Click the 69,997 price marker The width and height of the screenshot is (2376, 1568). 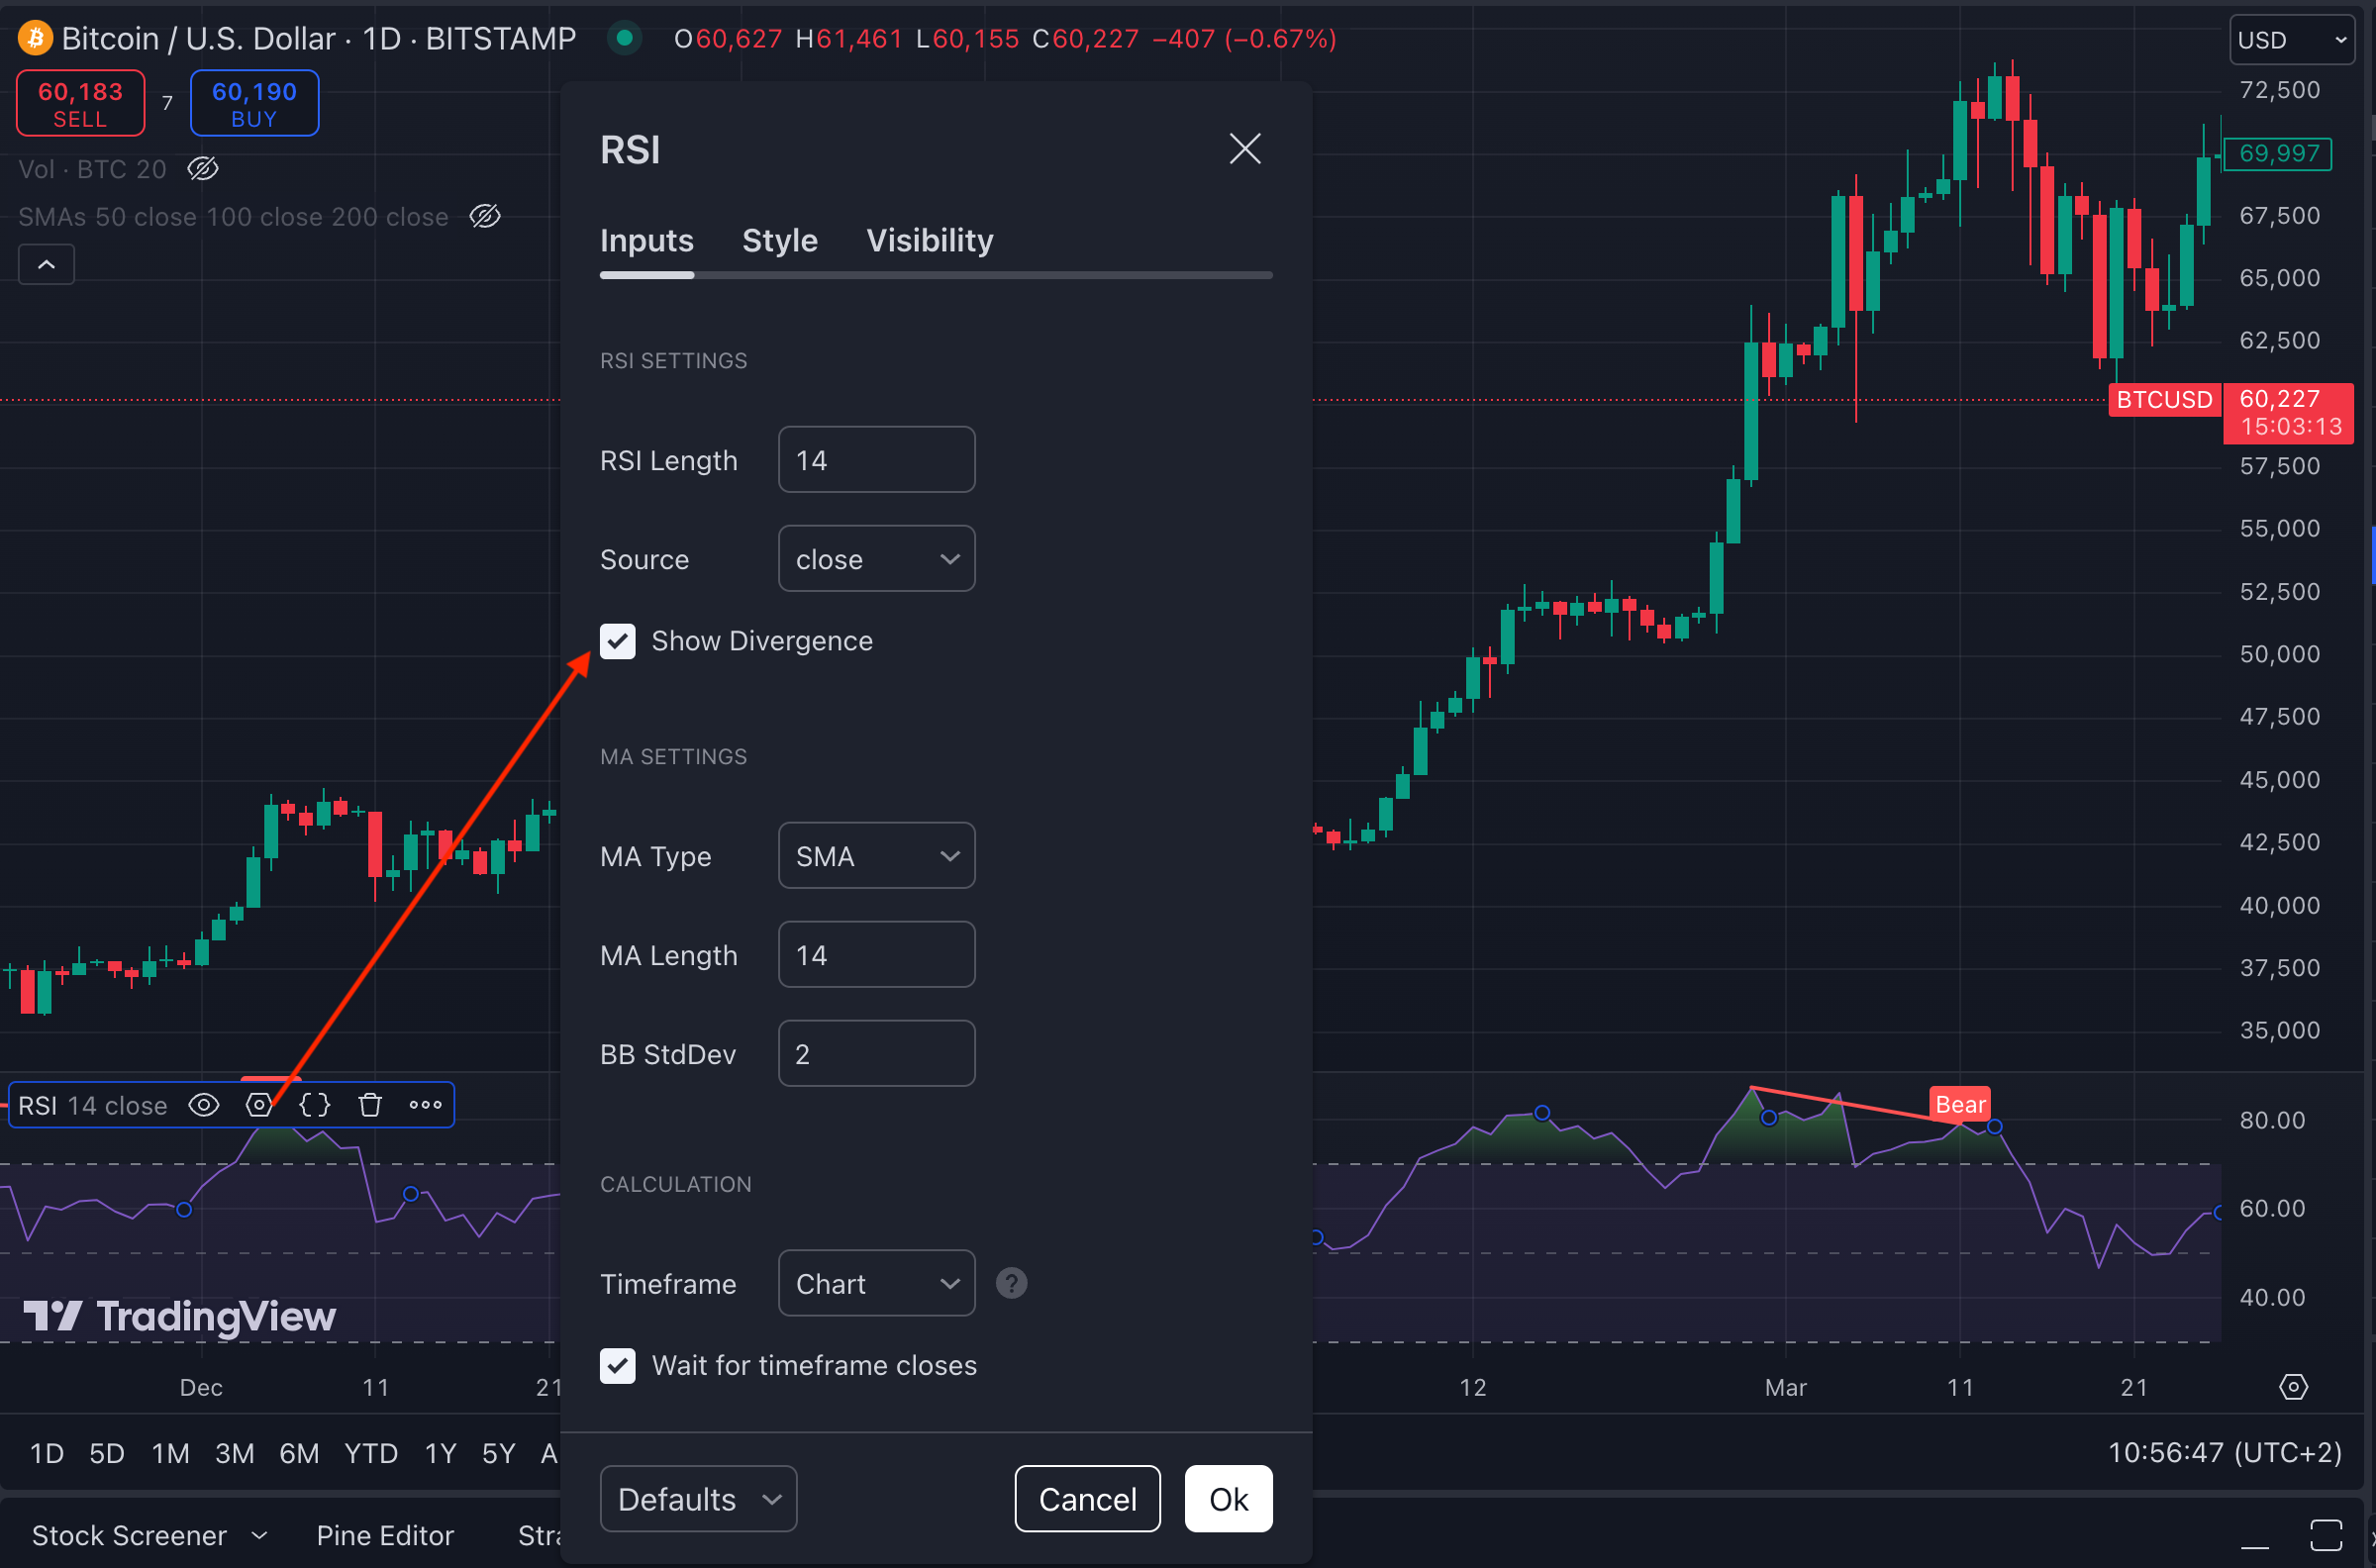pos(2278,154)
